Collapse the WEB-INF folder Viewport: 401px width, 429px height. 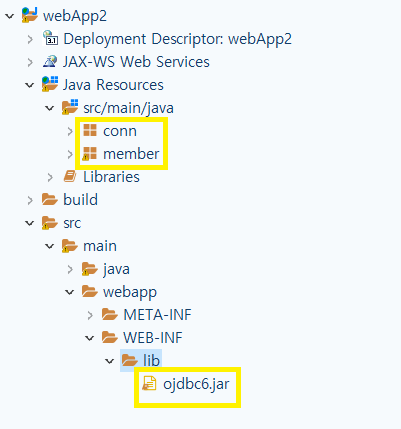point(90,338)
